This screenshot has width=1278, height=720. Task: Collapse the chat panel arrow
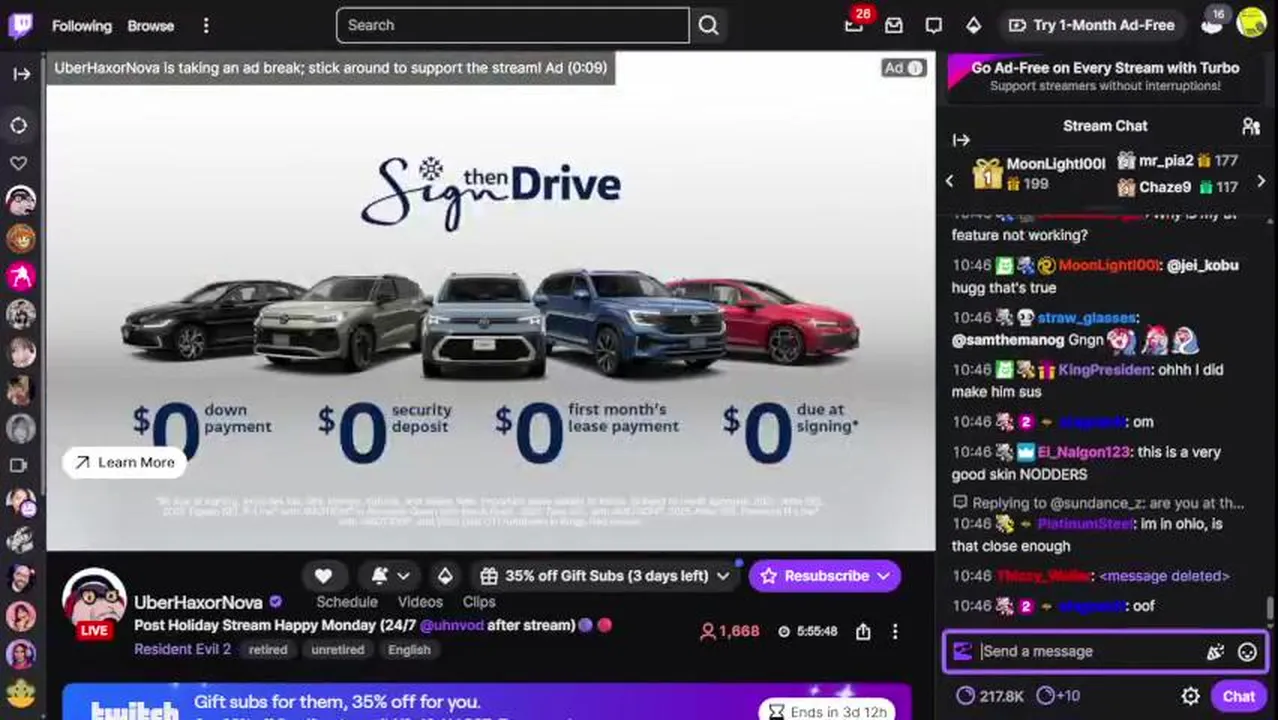click(x=961, y=140)
